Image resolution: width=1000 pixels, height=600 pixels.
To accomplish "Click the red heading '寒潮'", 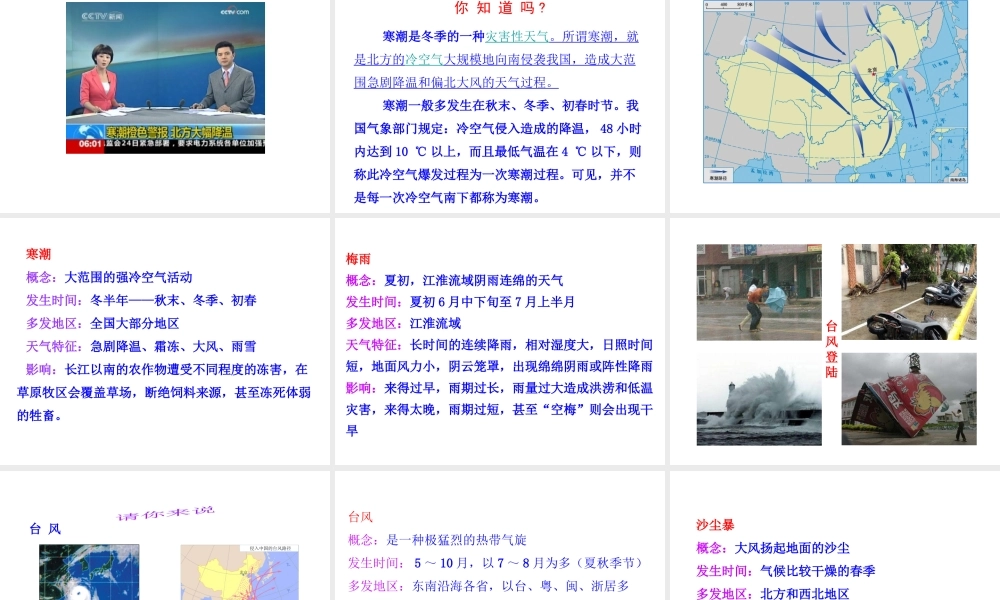I will pyautogui.click(x=38, y=254).
